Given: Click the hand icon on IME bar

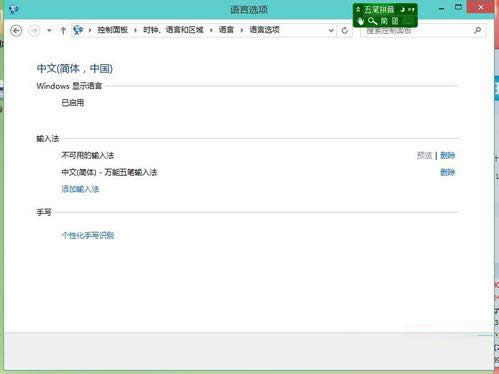Looking at the screenshot, I should tap(360, 21).
